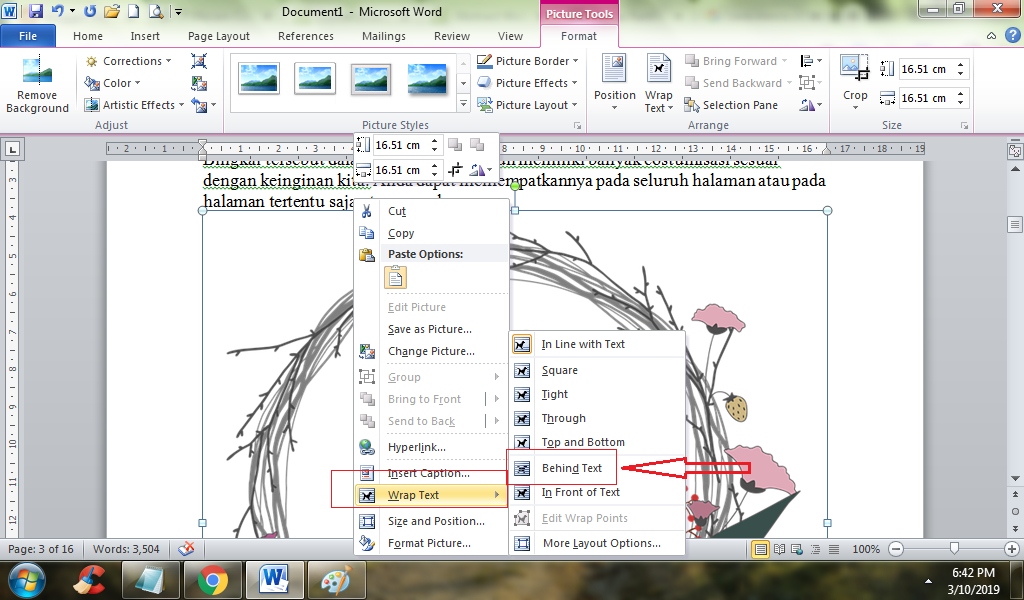Switch to Draft view in status bar
The width and height of the screenshot is (1024, 600).
834,549
